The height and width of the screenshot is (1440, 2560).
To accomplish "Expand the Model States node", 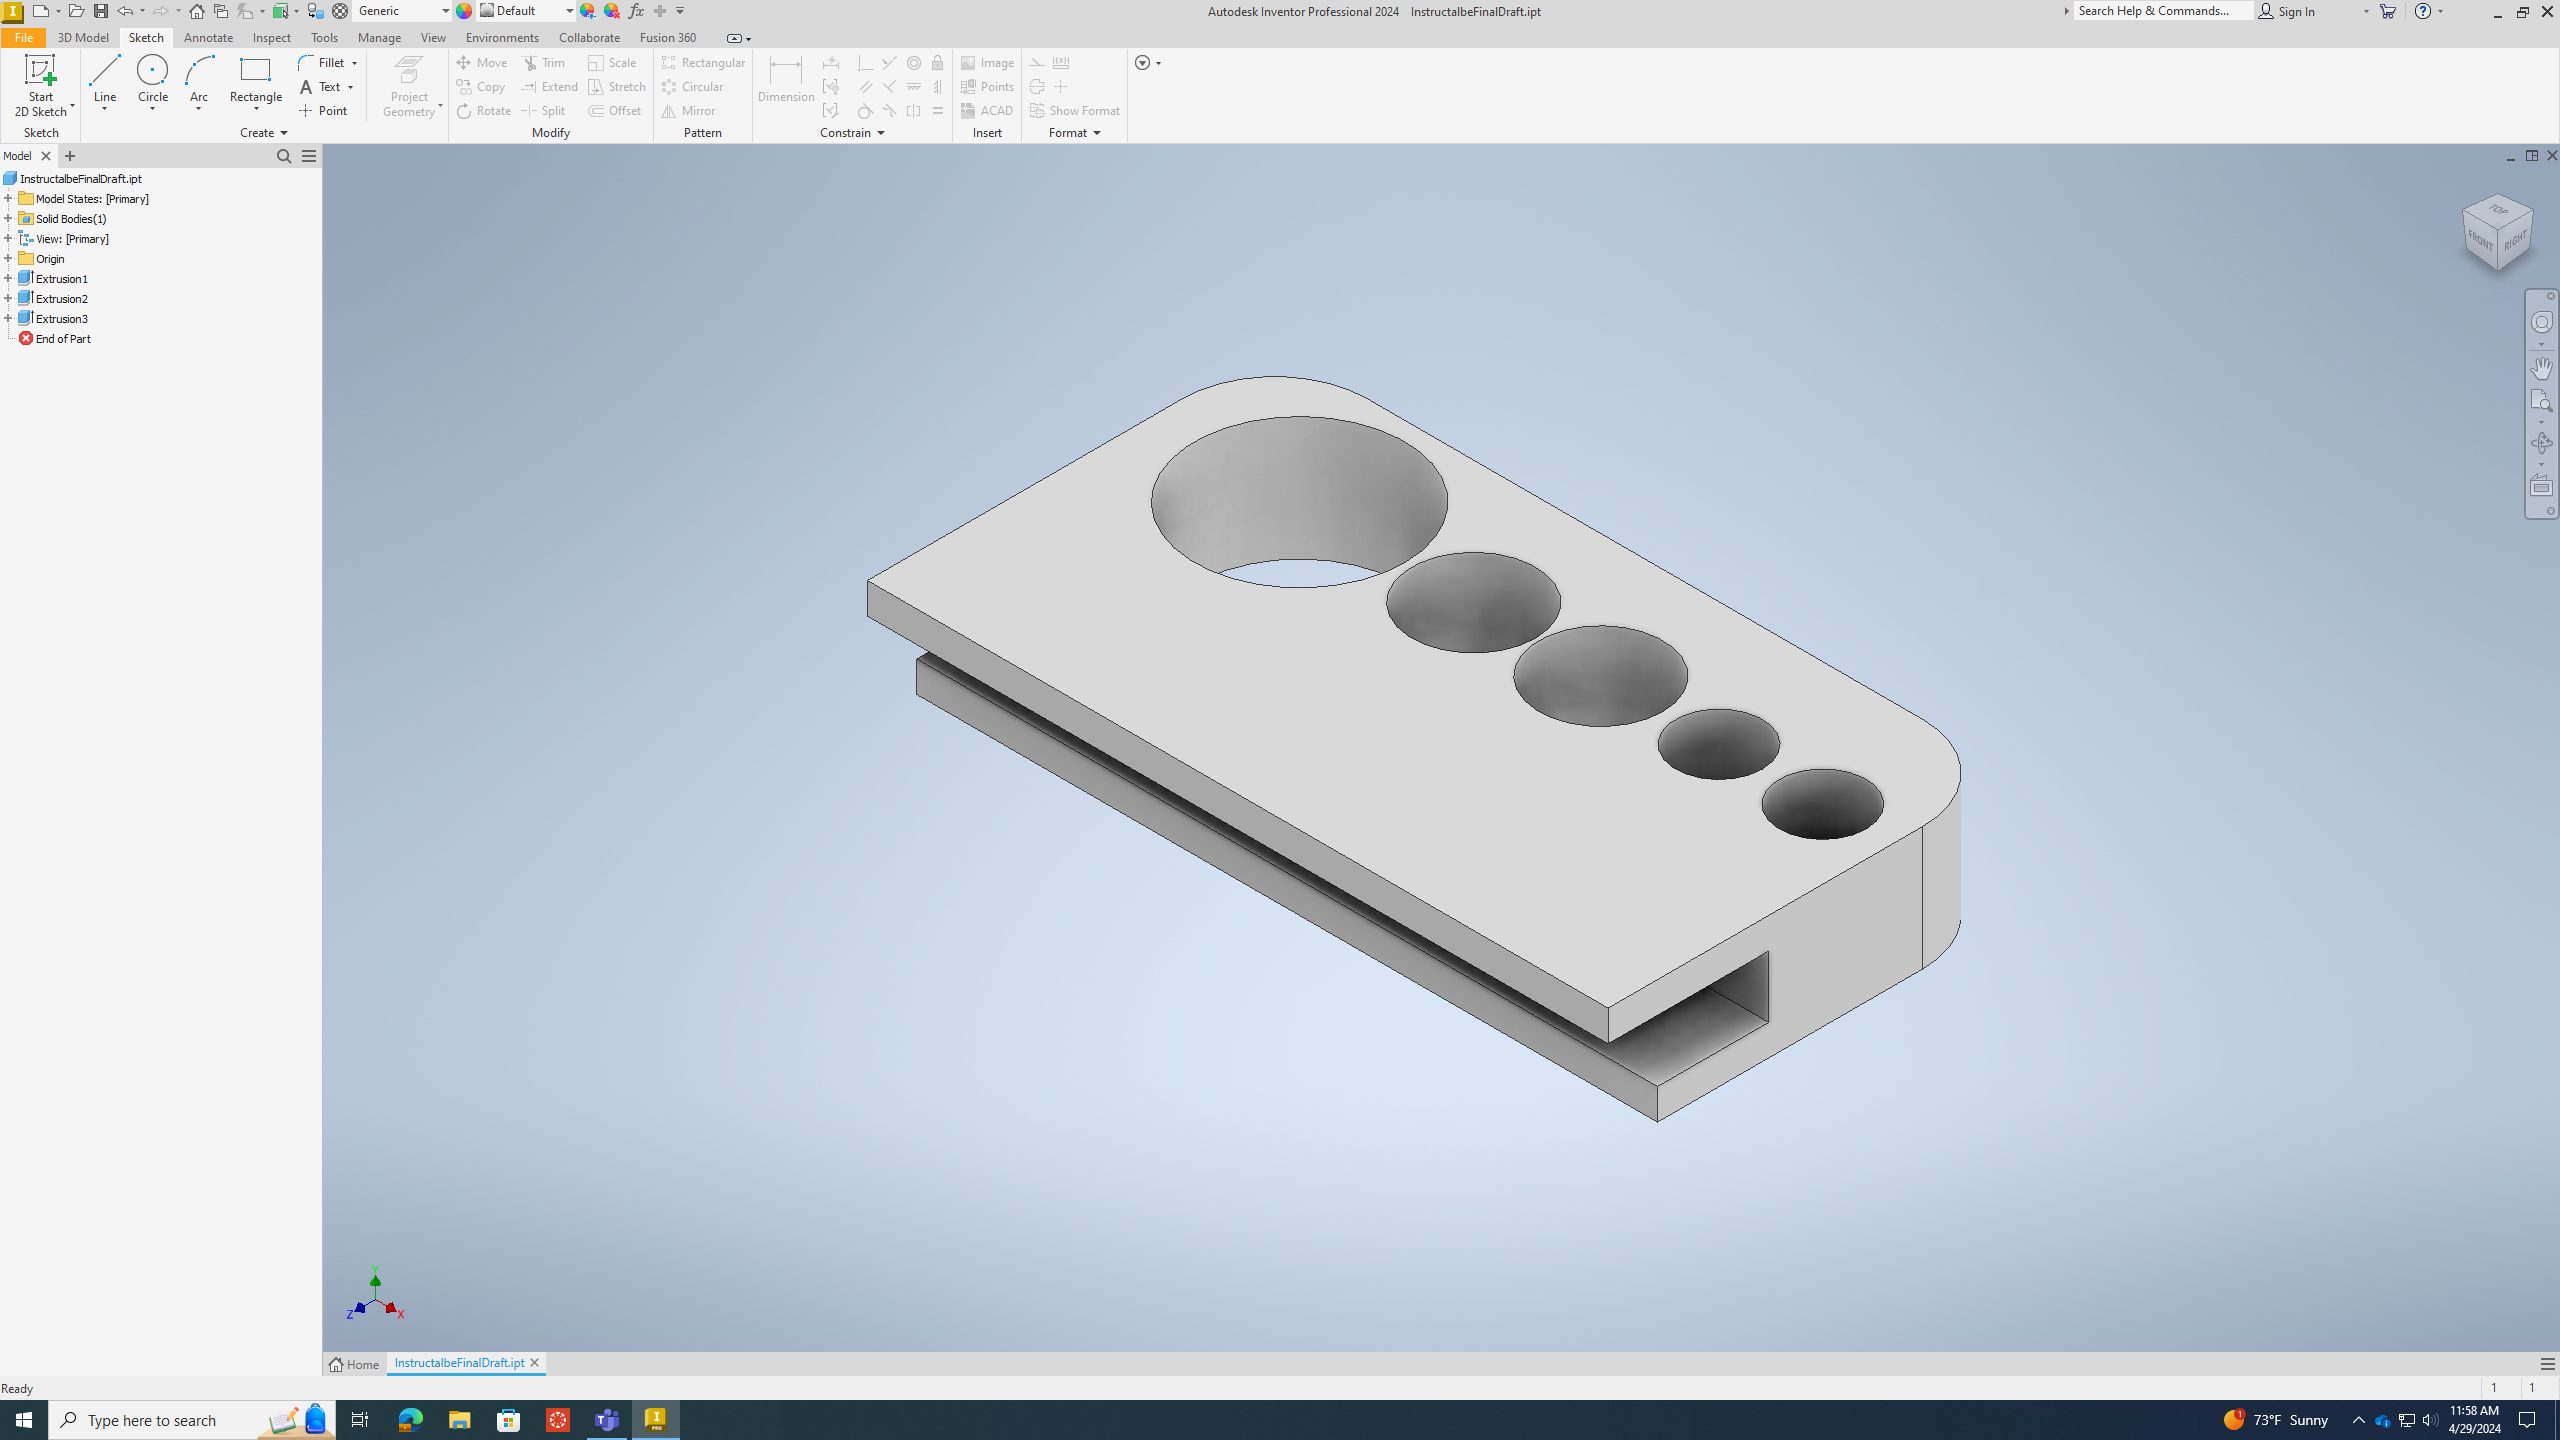I will coord(8,198).
